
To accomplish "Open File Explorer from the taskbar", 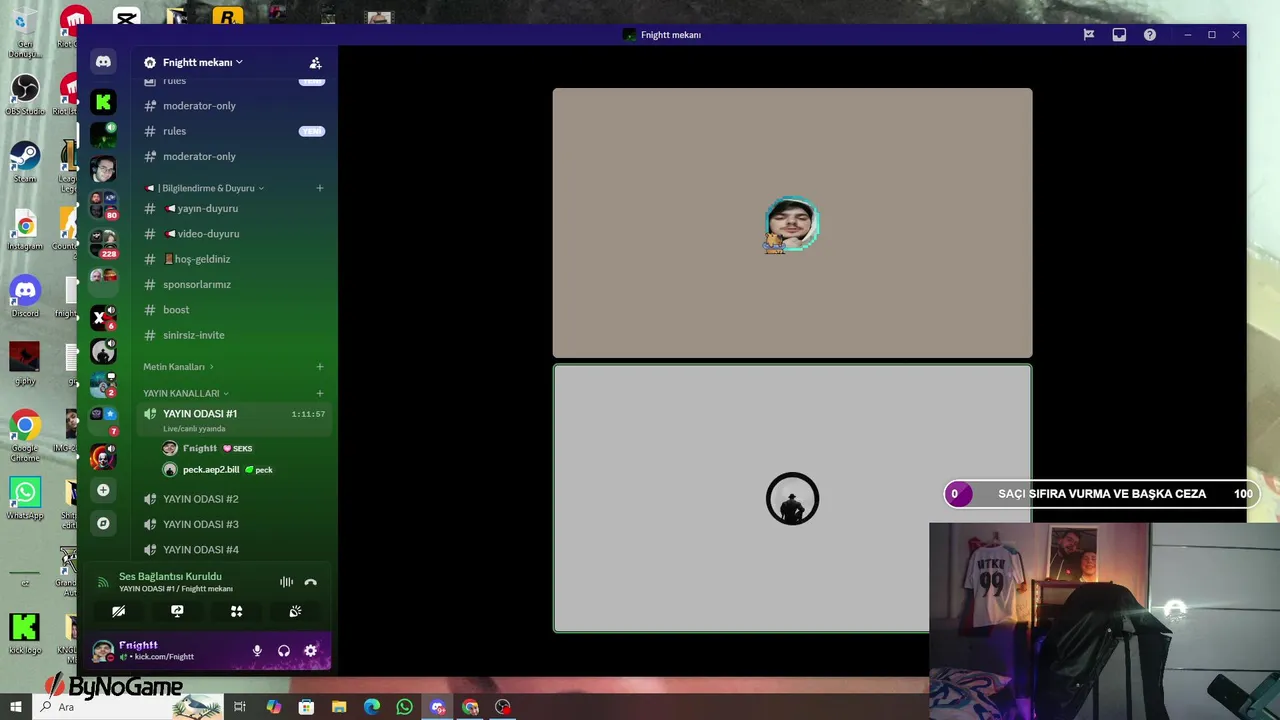I will [x=339, y=707].
